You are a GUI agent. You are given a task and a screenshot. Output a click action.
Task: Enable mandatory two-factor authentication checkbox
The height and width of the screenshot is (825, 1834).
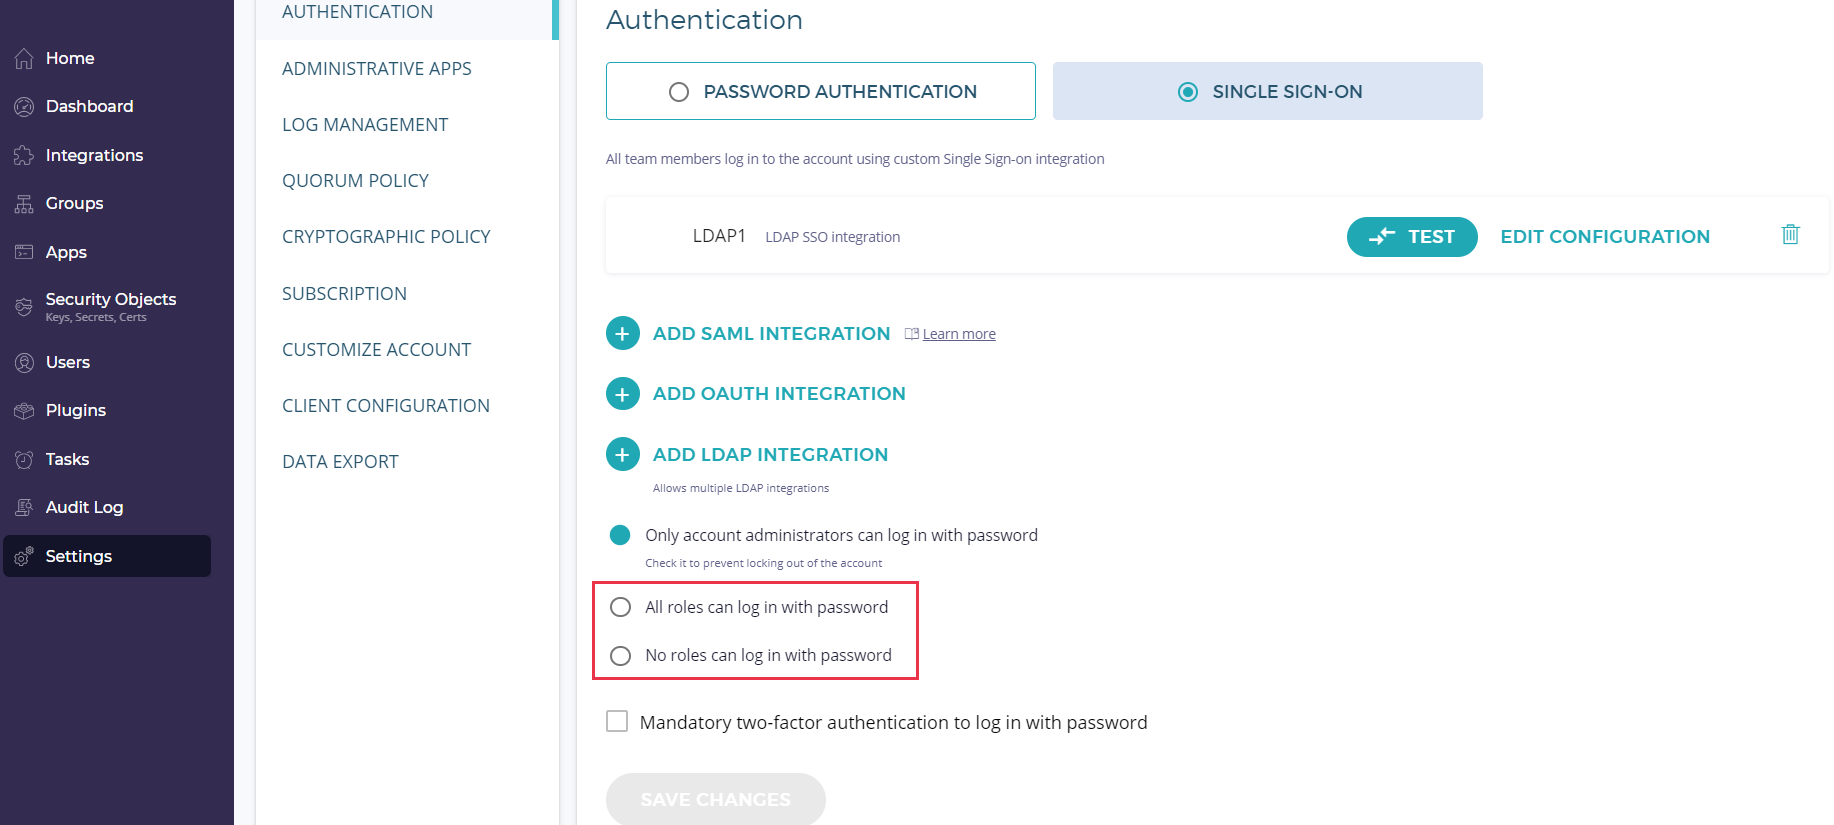[x=617, y=721]
